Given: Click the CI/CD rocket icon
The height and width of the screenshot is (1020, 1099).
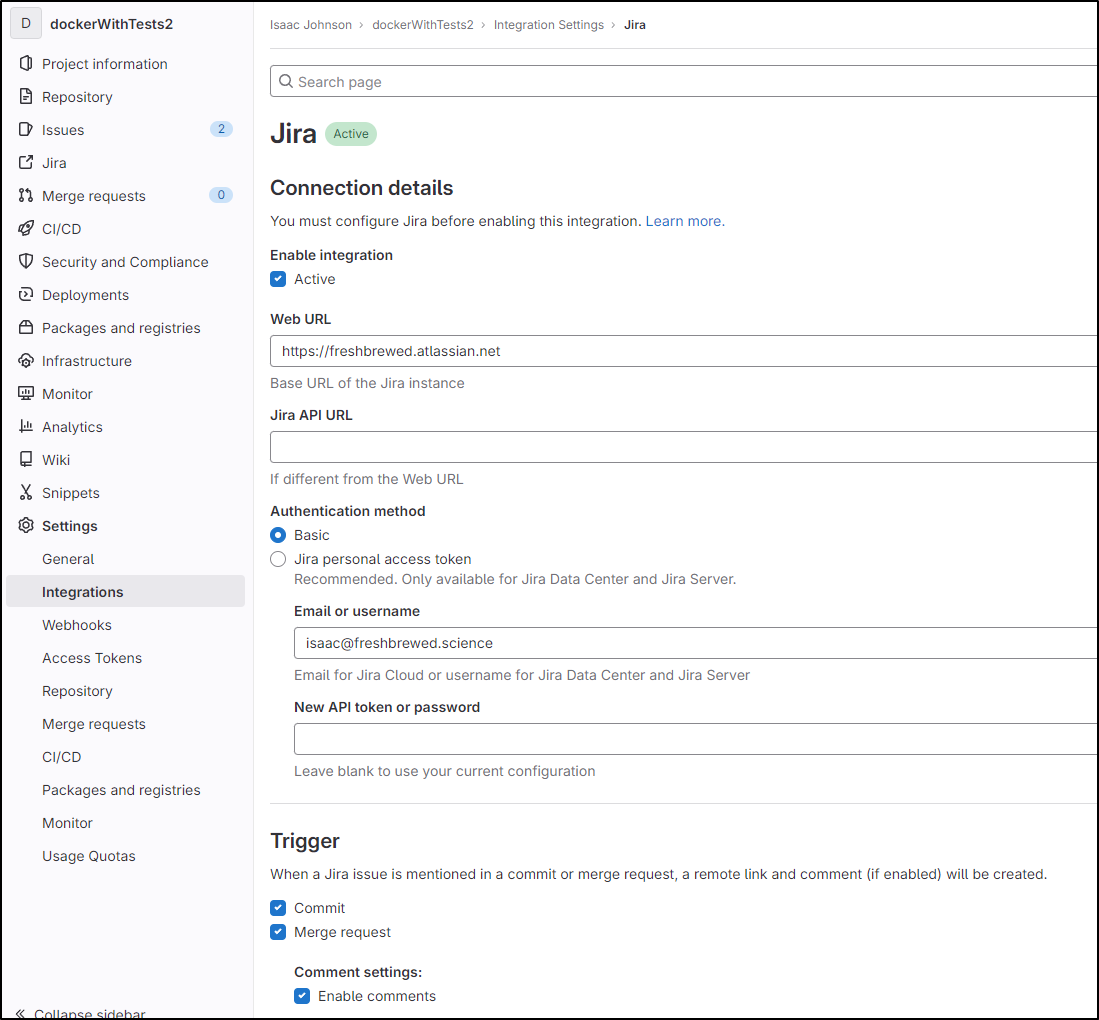Looking at the screenshot, I should 26,228.
